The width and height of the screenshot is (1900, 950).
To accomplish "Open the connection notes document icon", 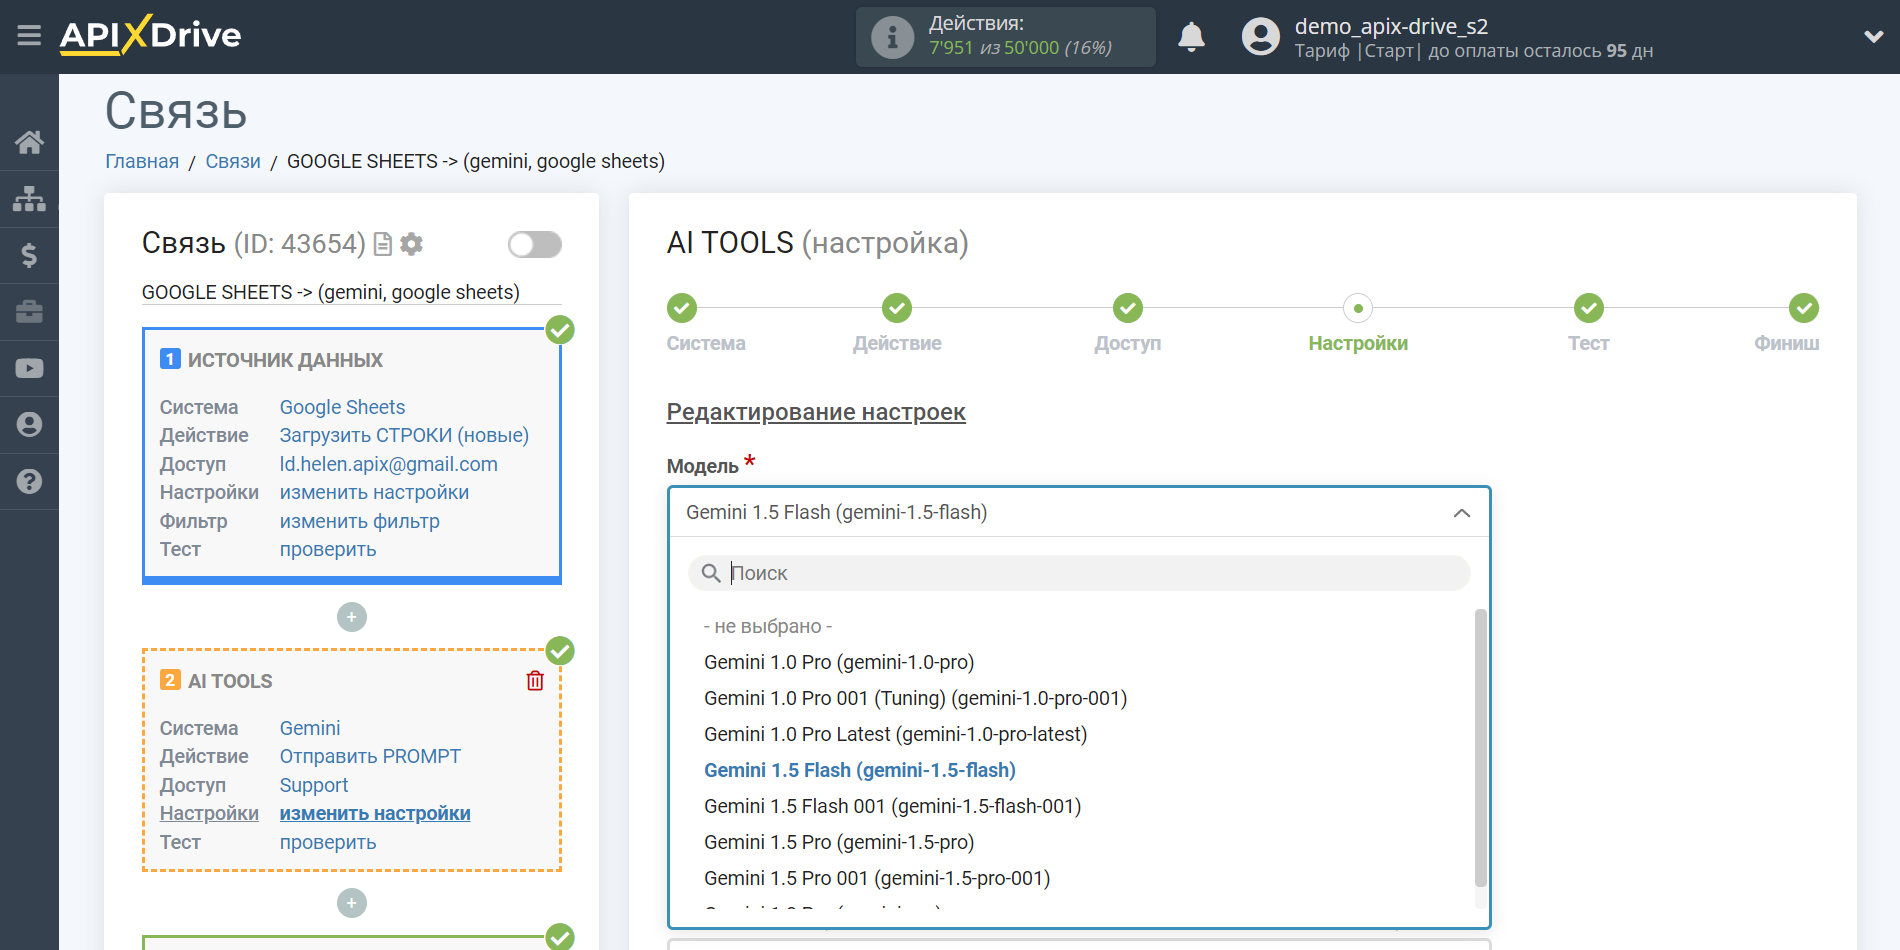I will pyautogui.click(x=382, y=244).
